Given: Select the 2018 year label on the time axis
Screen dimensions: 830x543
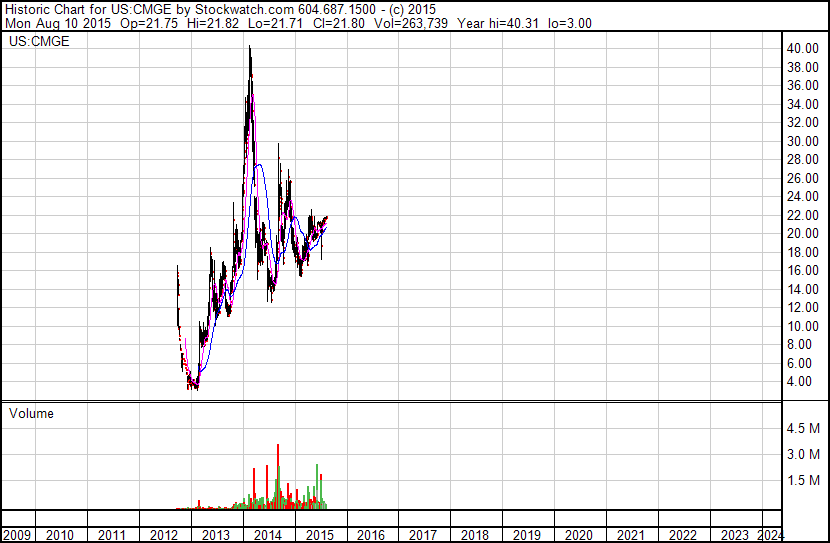Looking at the screenshot, I should tap(474, 535).
